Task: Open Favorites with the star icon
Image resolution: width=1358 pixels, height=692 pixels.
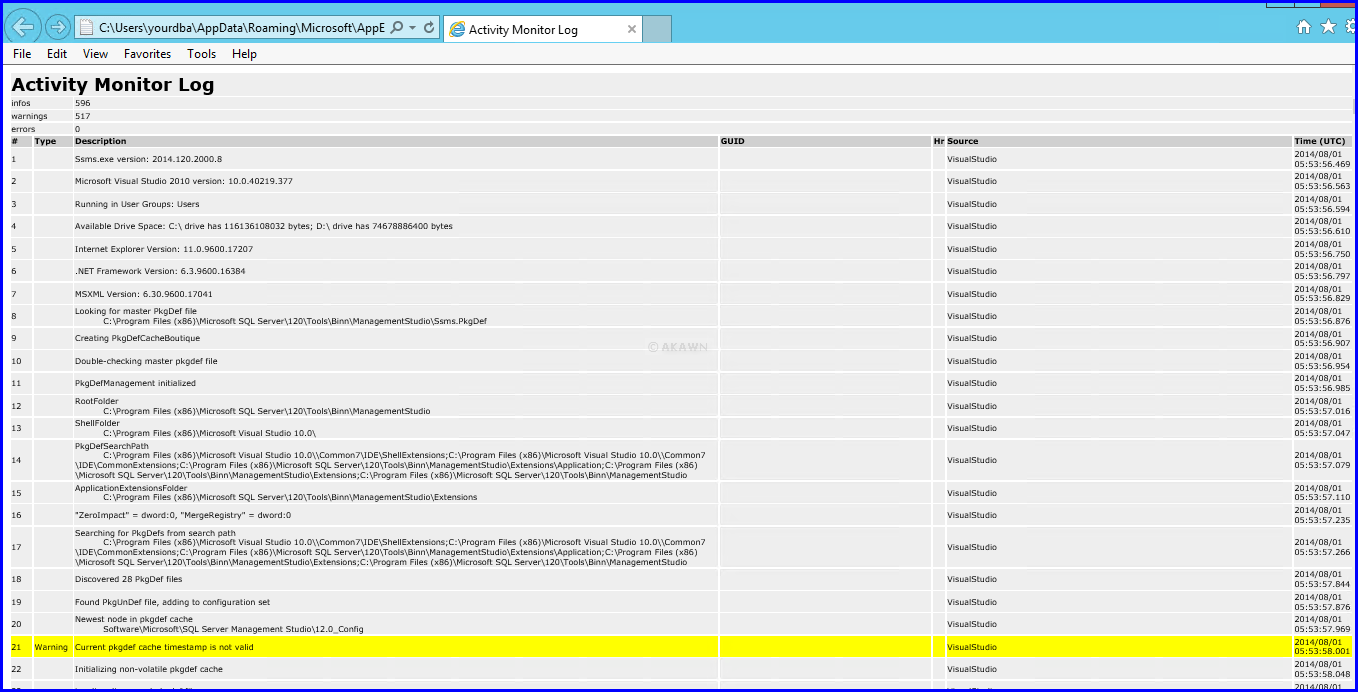Action: pos(1328,26)
